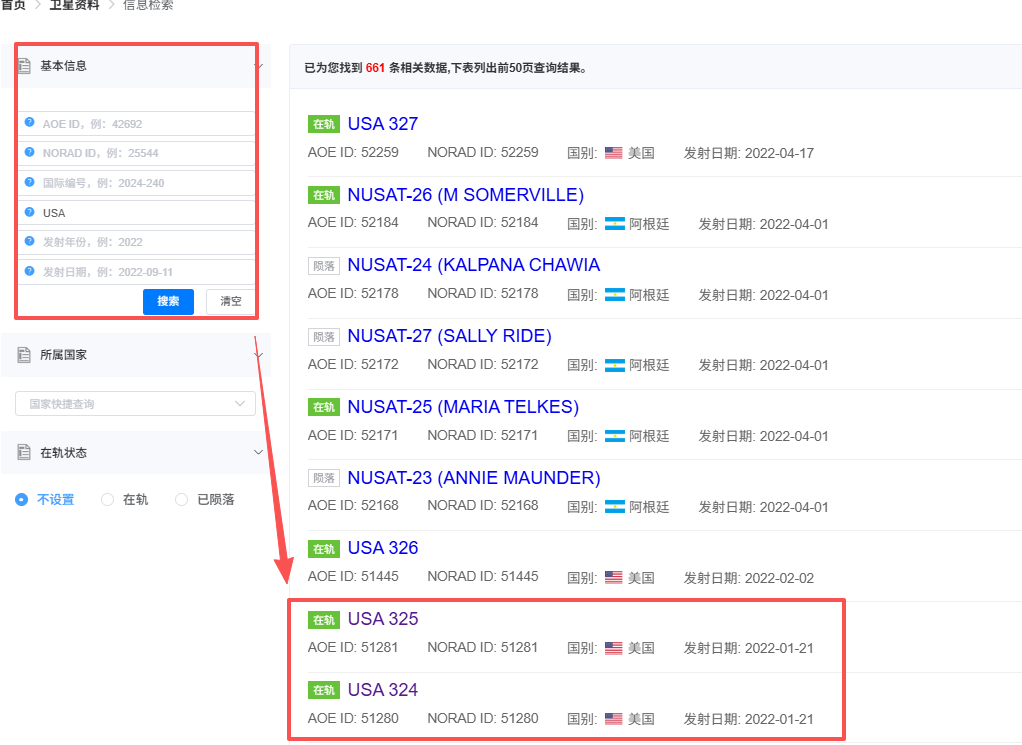
Task: Click help icon beside NORAD ID field
Action: pos(30,153)
